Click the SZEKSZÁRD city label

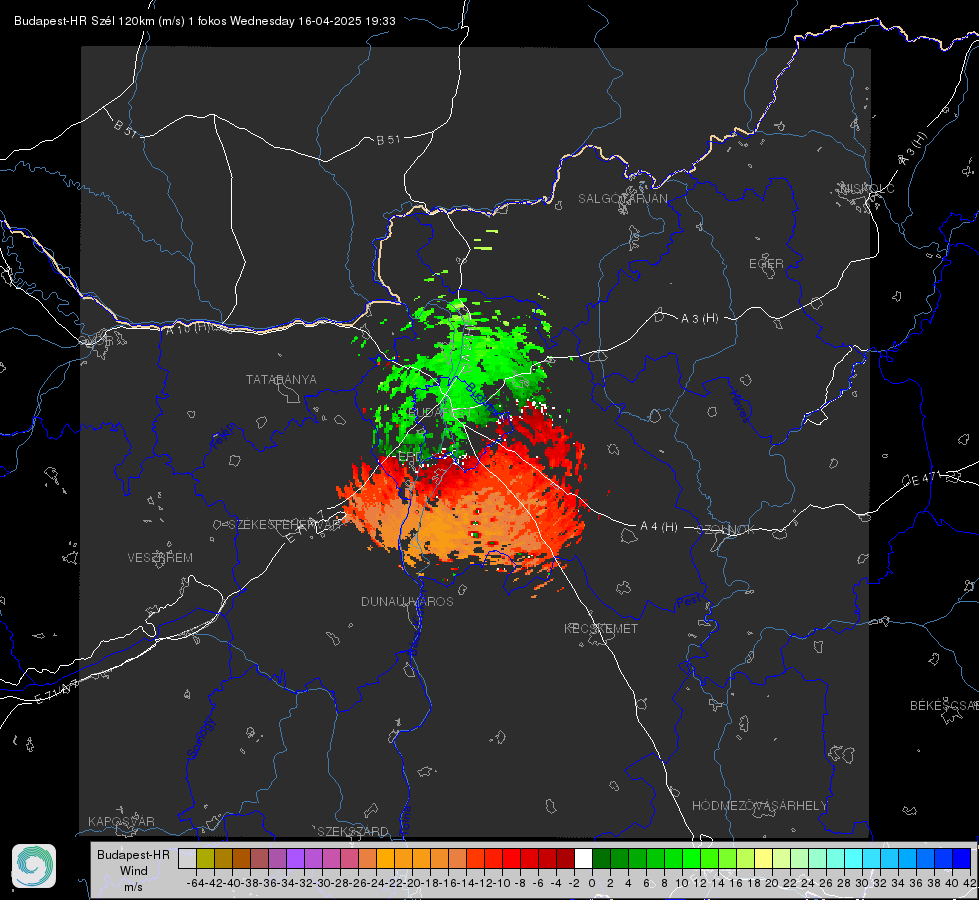(353, 831)
